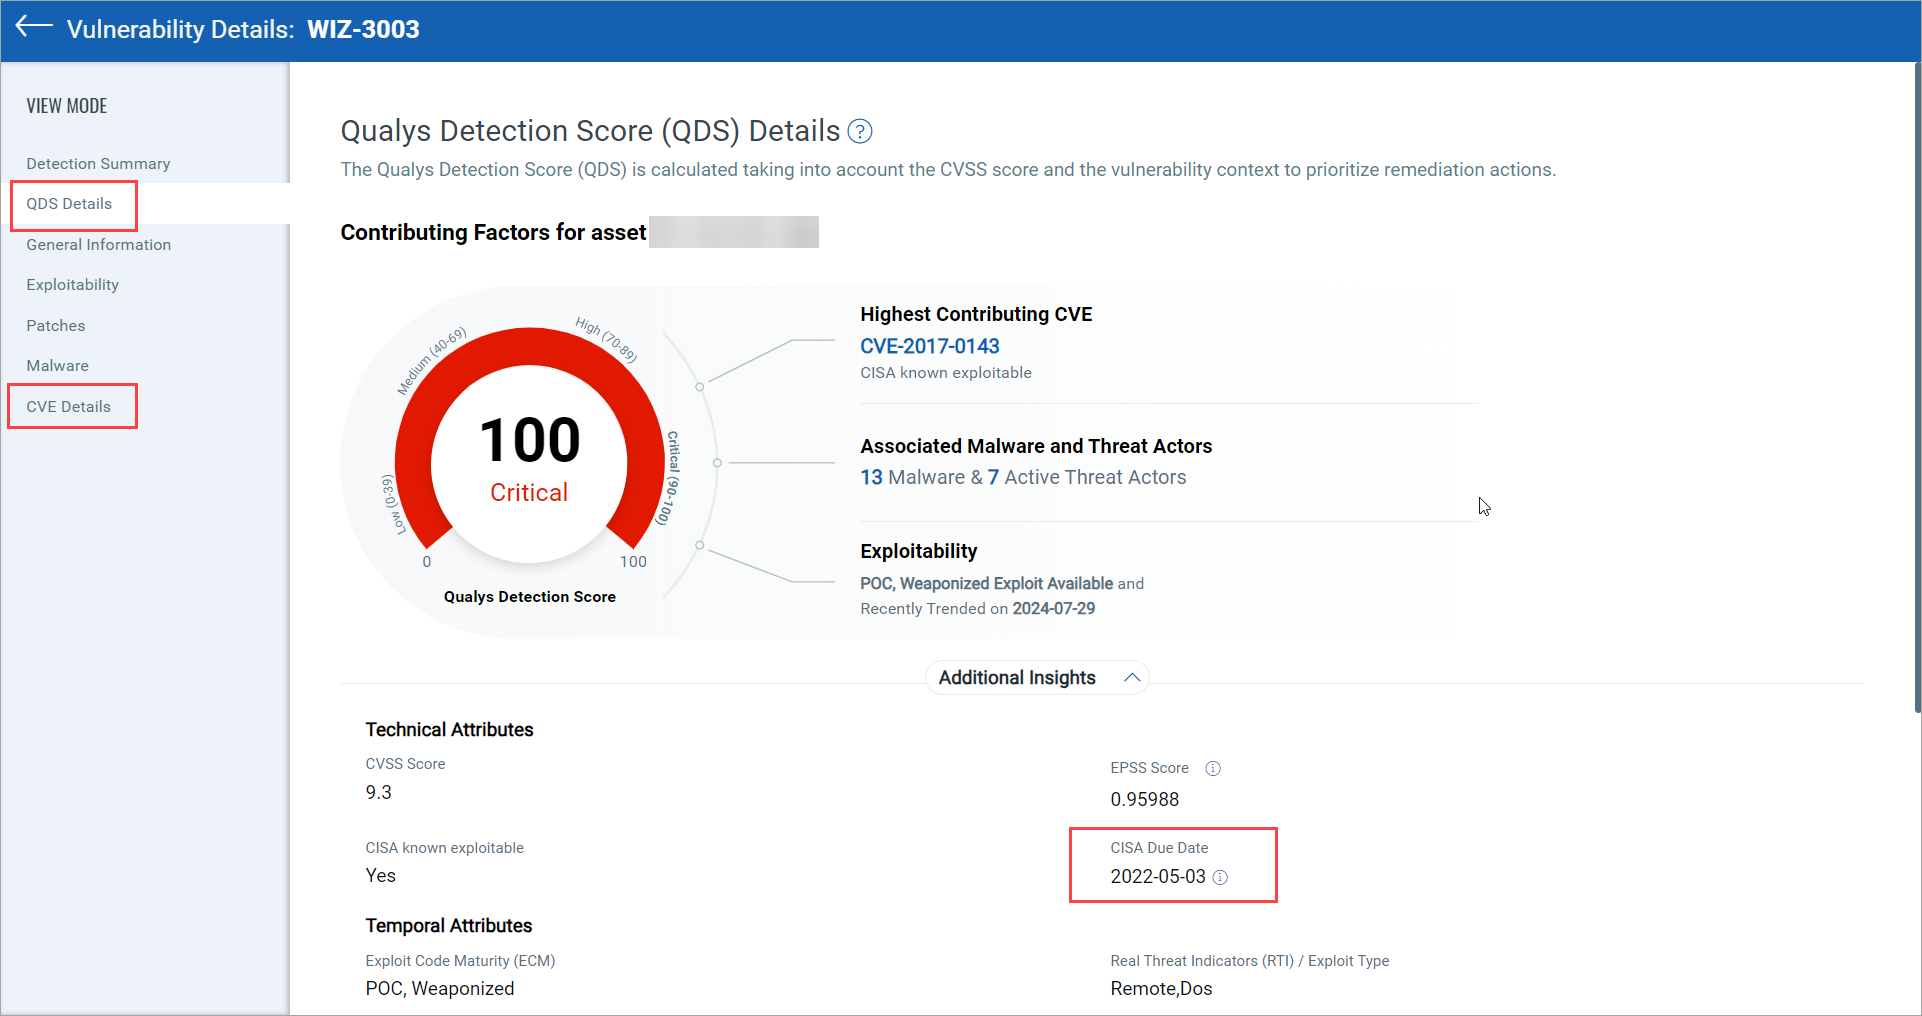Open CVE Details in the sidebar

coord(68,407)
